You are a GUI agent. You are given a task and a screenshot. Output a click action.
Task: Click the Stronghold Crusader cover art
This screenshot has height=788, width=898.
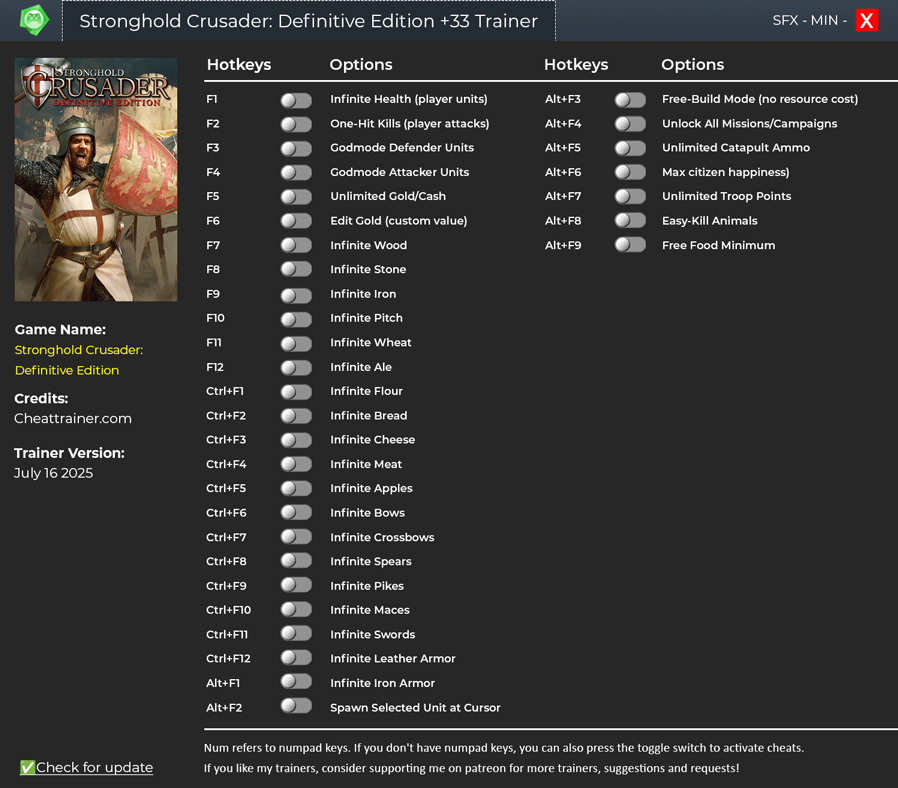96,179
